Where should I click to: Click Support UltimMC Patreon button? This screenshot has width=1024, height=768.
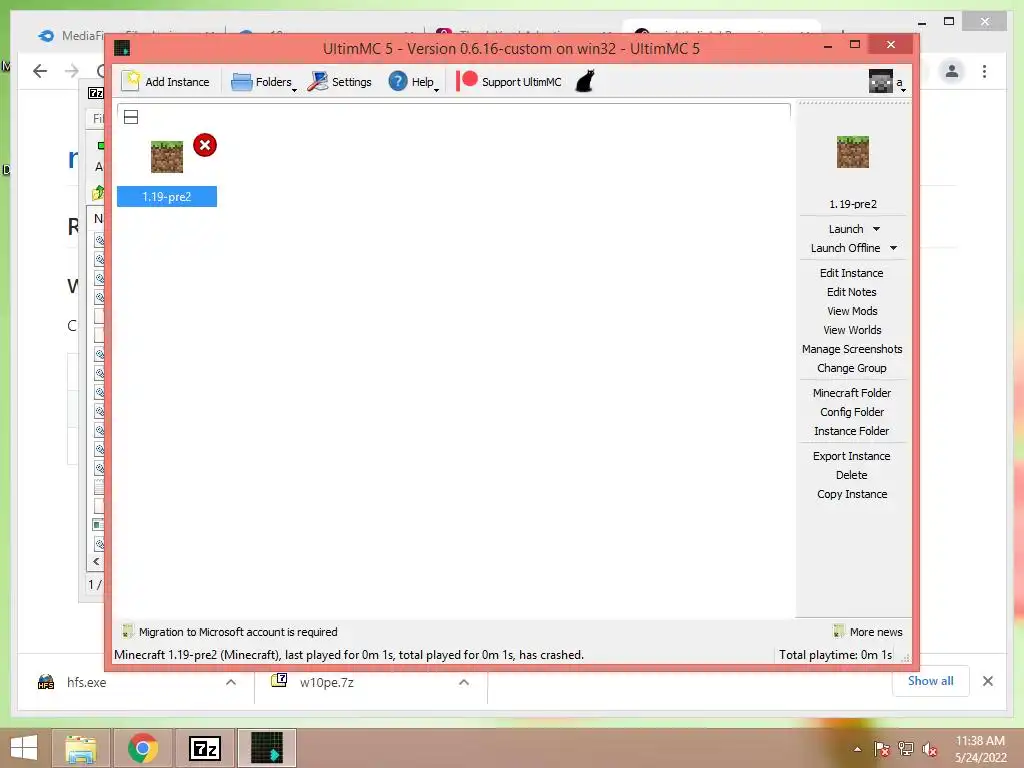pyautogui.click(x=509, y=82)
